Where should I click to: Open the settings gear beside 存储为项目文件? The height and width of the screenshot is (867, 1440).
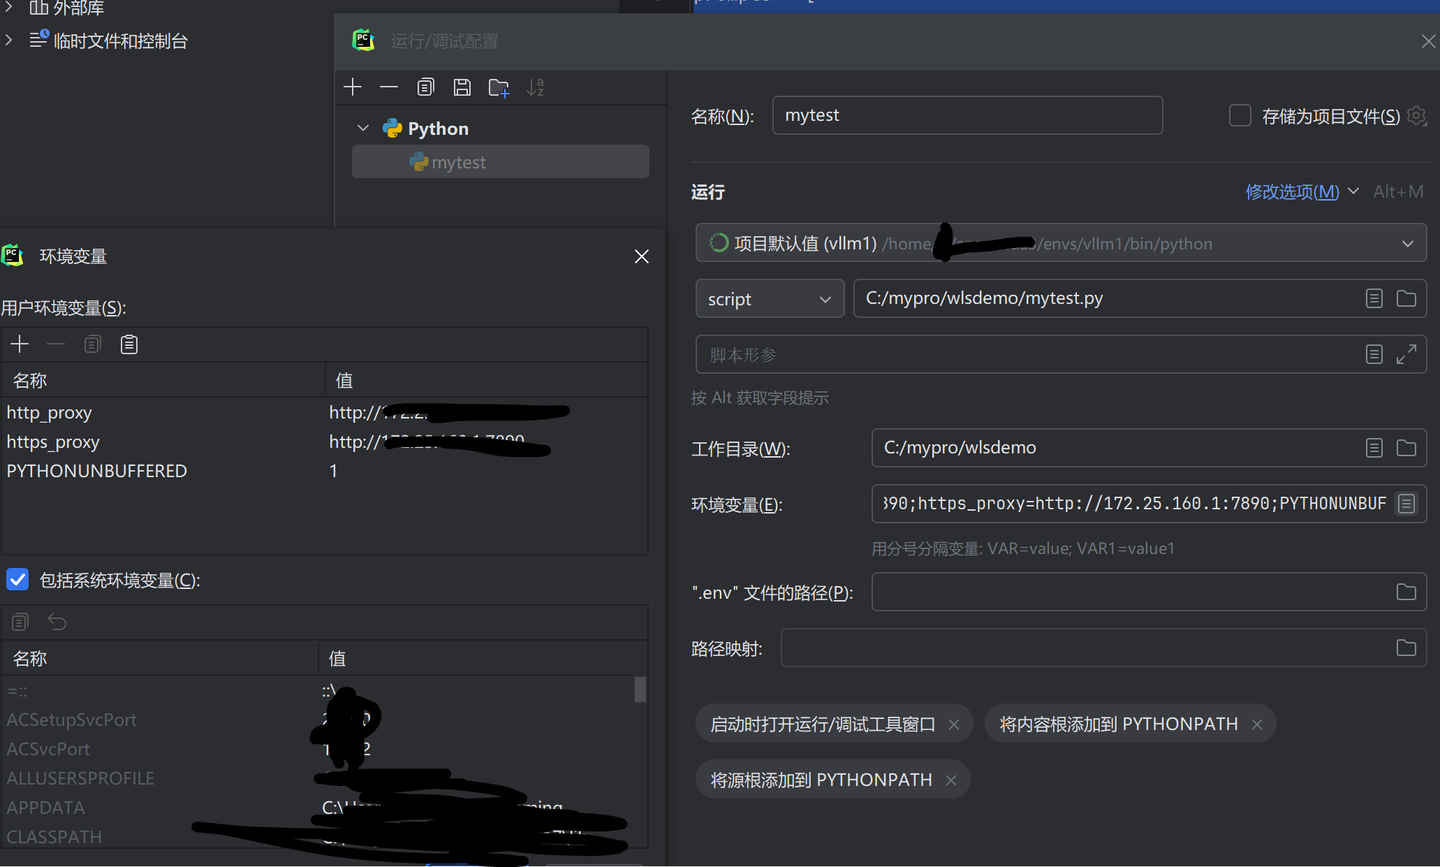(x=1417, y=116)
